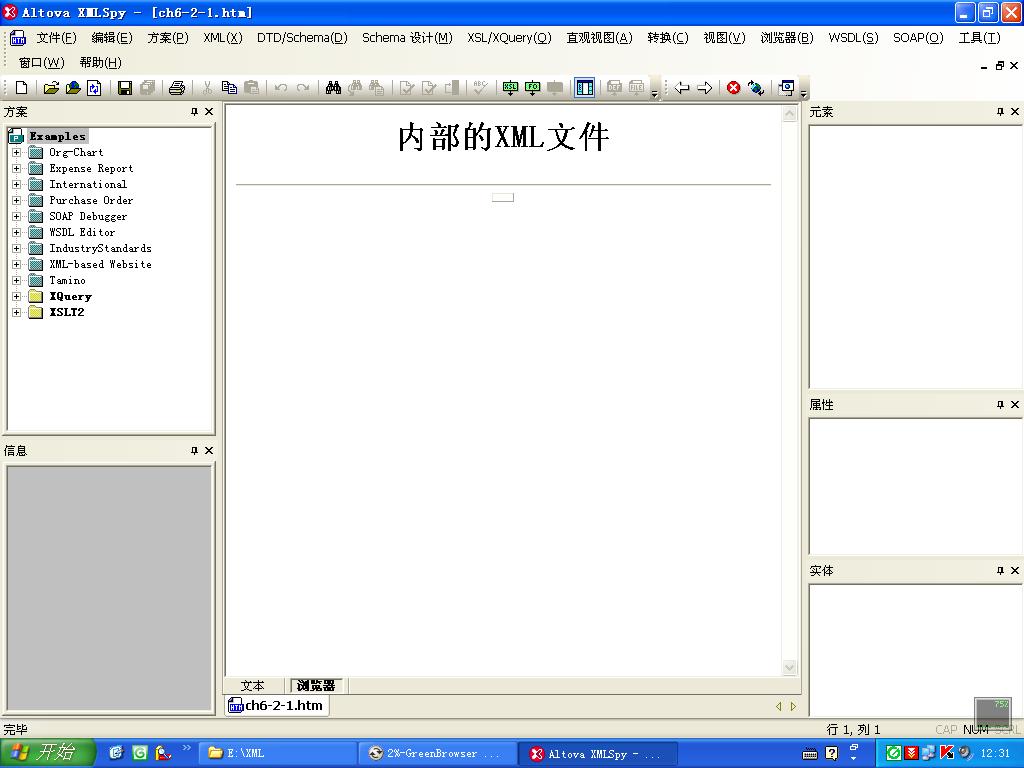The width and height of the screenshot is (1024, 768).
Task: Click the 开始 Start button
Action: [47, 753]
